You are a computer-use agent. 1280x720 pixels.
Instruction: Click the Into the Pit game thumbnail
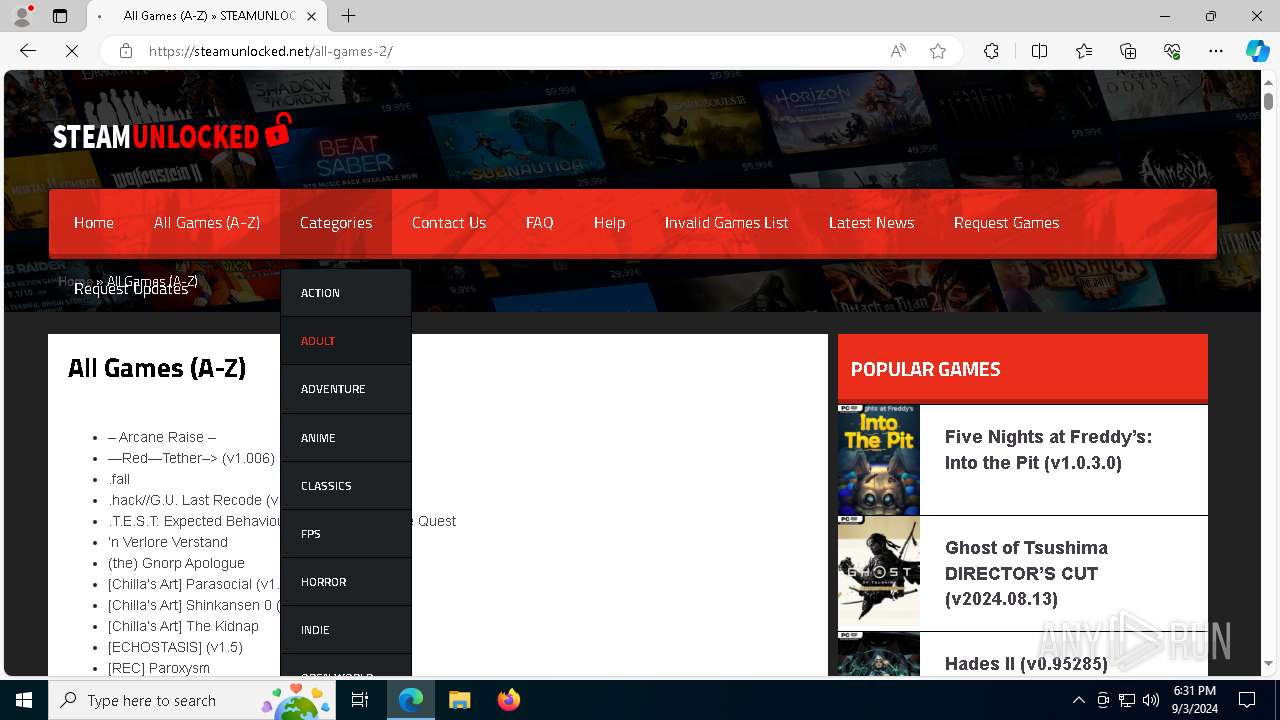[x=879, y=460]
